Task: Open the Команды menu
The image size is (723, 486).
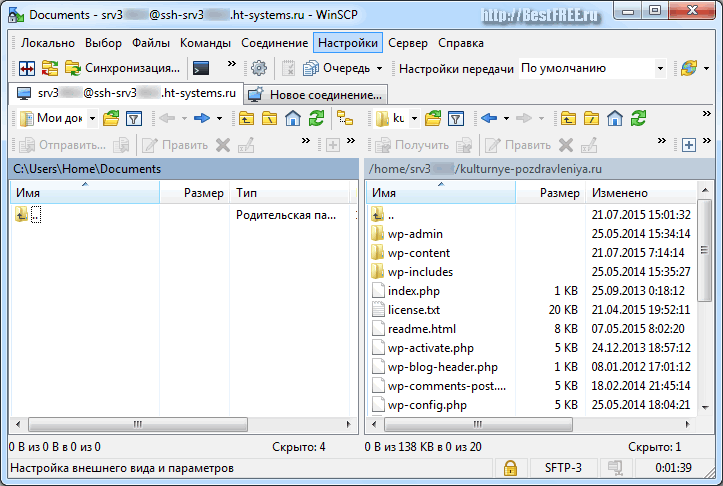Action: pyautogui.click(x=205, y=43)
